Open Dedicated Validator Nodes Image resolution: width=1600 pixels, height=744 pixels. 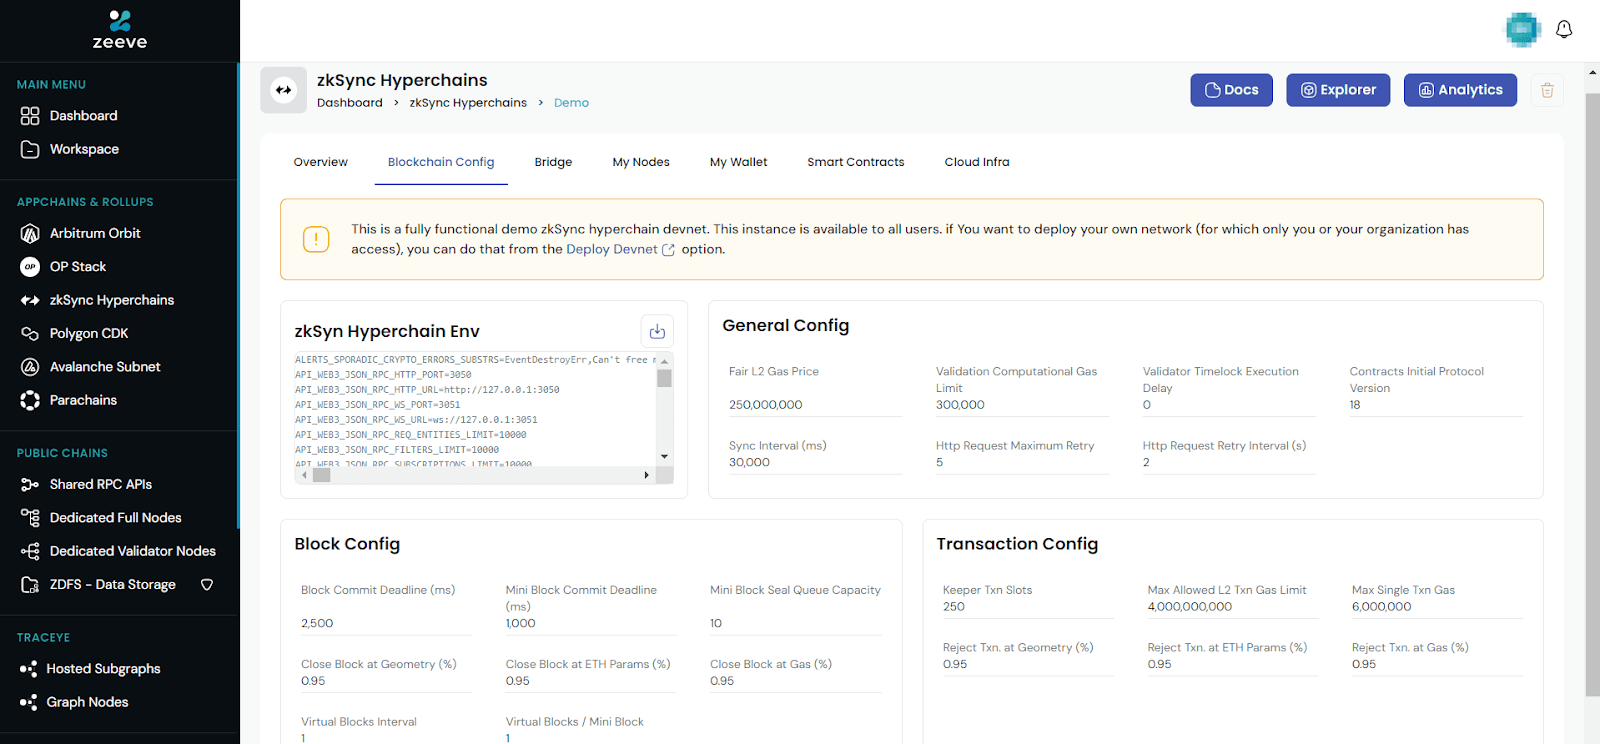point(133,551)
